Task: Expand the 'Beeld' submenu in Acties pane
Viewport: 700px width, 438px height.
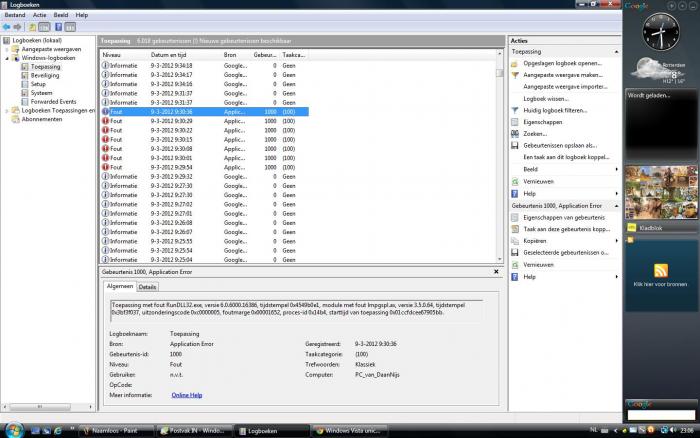Action: point(532,169)
